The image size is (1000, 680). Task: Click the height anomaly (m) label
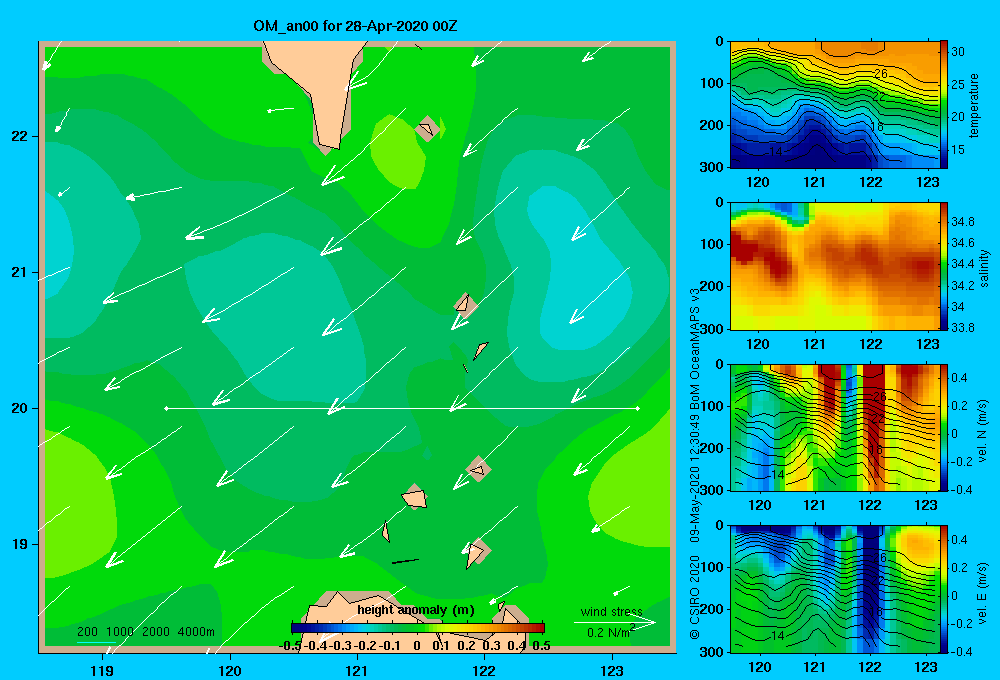tap(416, 610)
